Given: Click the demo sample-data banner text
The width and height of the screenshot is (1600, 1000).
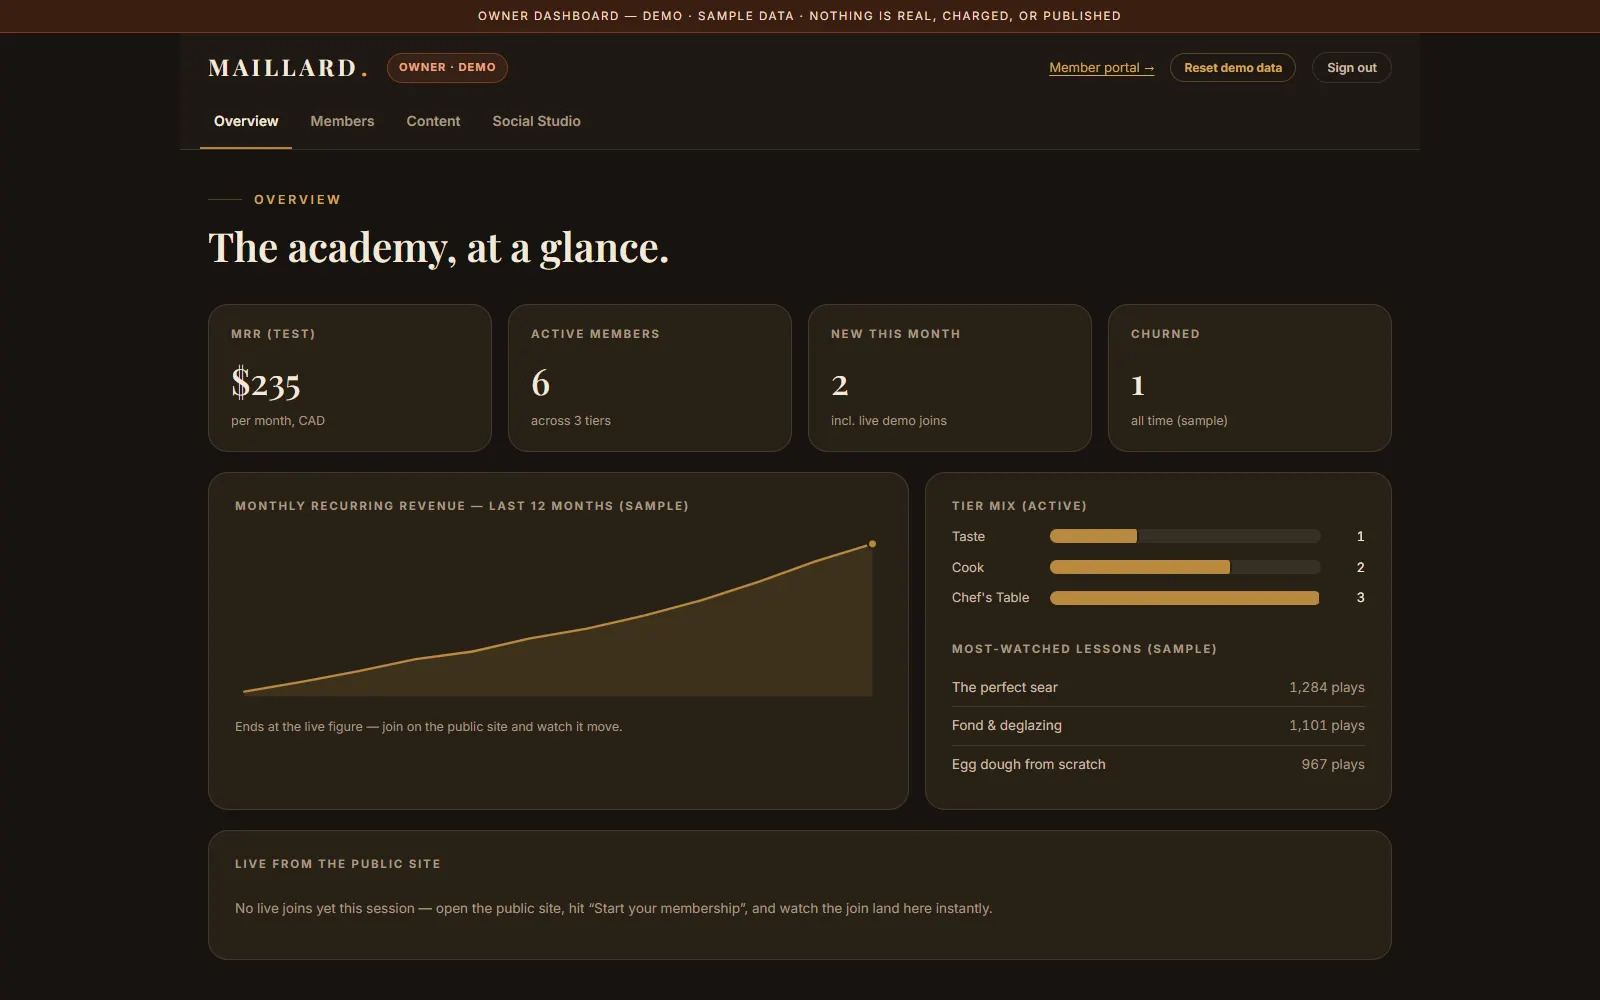Looking at the screenshot, I should click(x=799, y=16).
